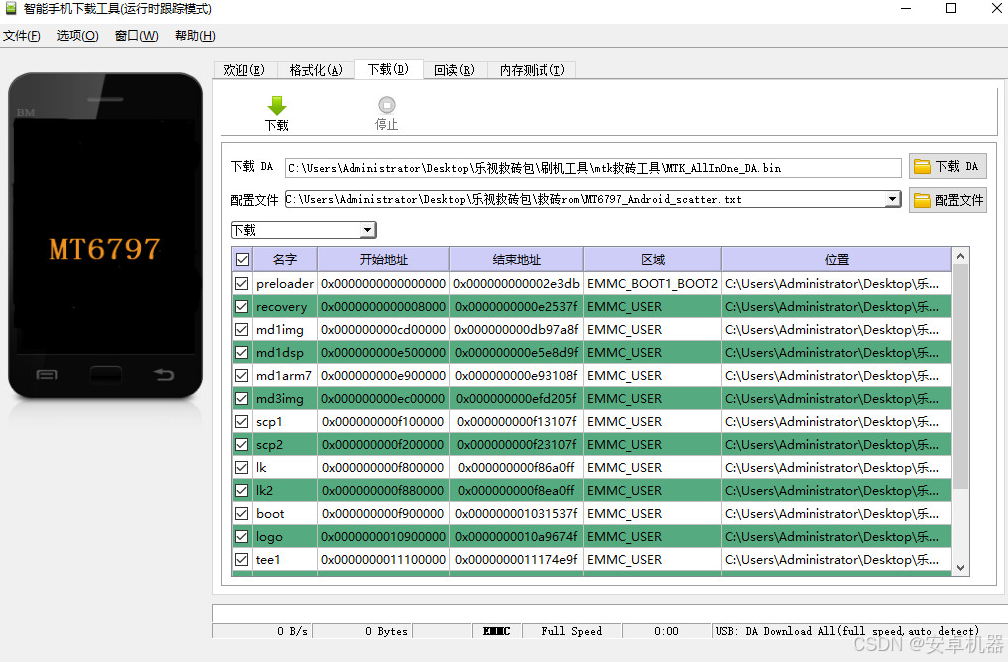Click the table scrollbar up arrow
1008x662 pixels.
click(x=960, y=256)
